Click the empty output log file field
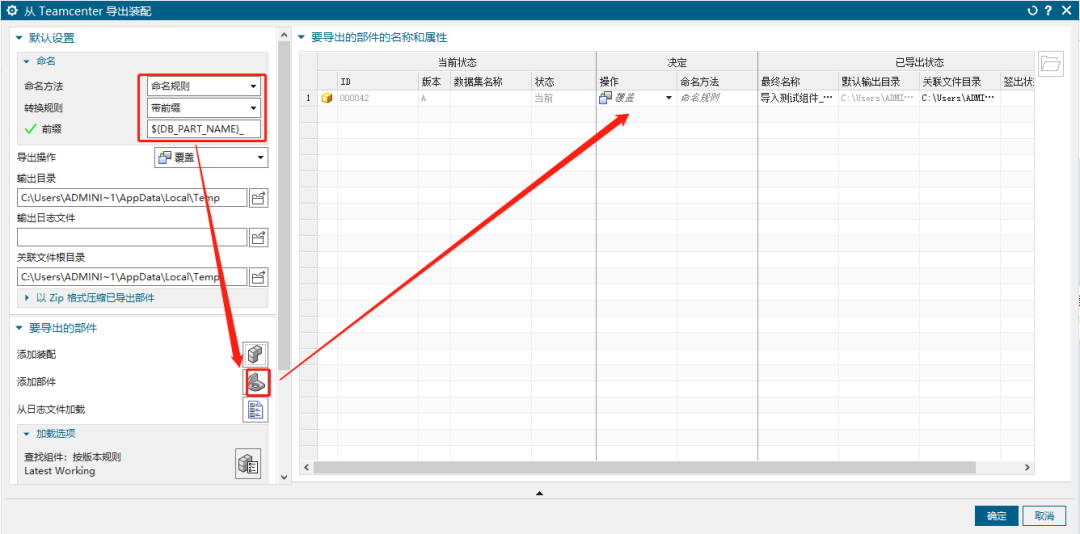 pyautogui.click(x=132, y=238)
